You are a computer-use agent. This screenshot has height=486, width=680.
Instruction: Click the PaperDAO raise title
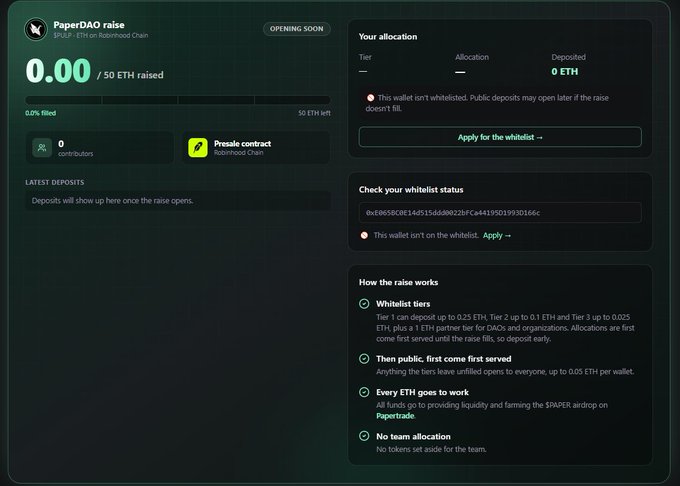(x=89, y=25)
